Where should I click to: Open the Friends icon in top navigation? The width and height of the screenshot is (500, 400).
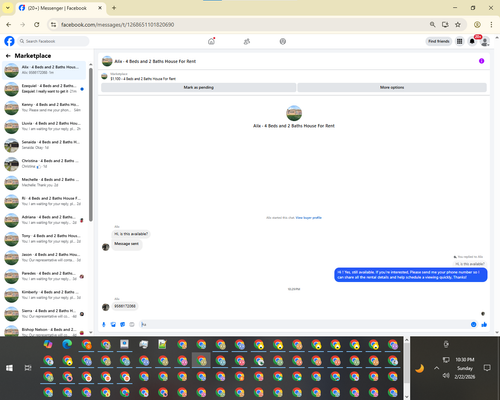coord(247,41)
